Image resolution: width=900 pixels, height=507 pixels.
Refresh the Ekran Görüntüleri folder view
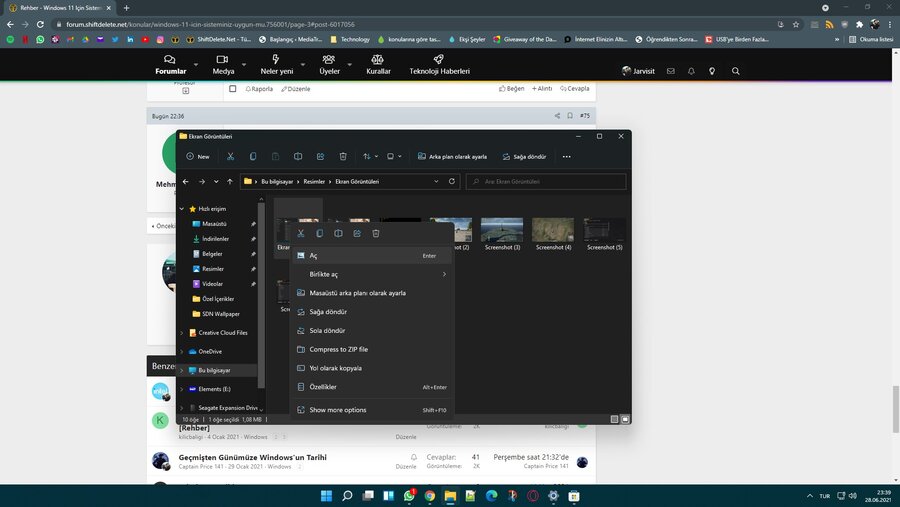pyautogui.click(x=452, y=182)
